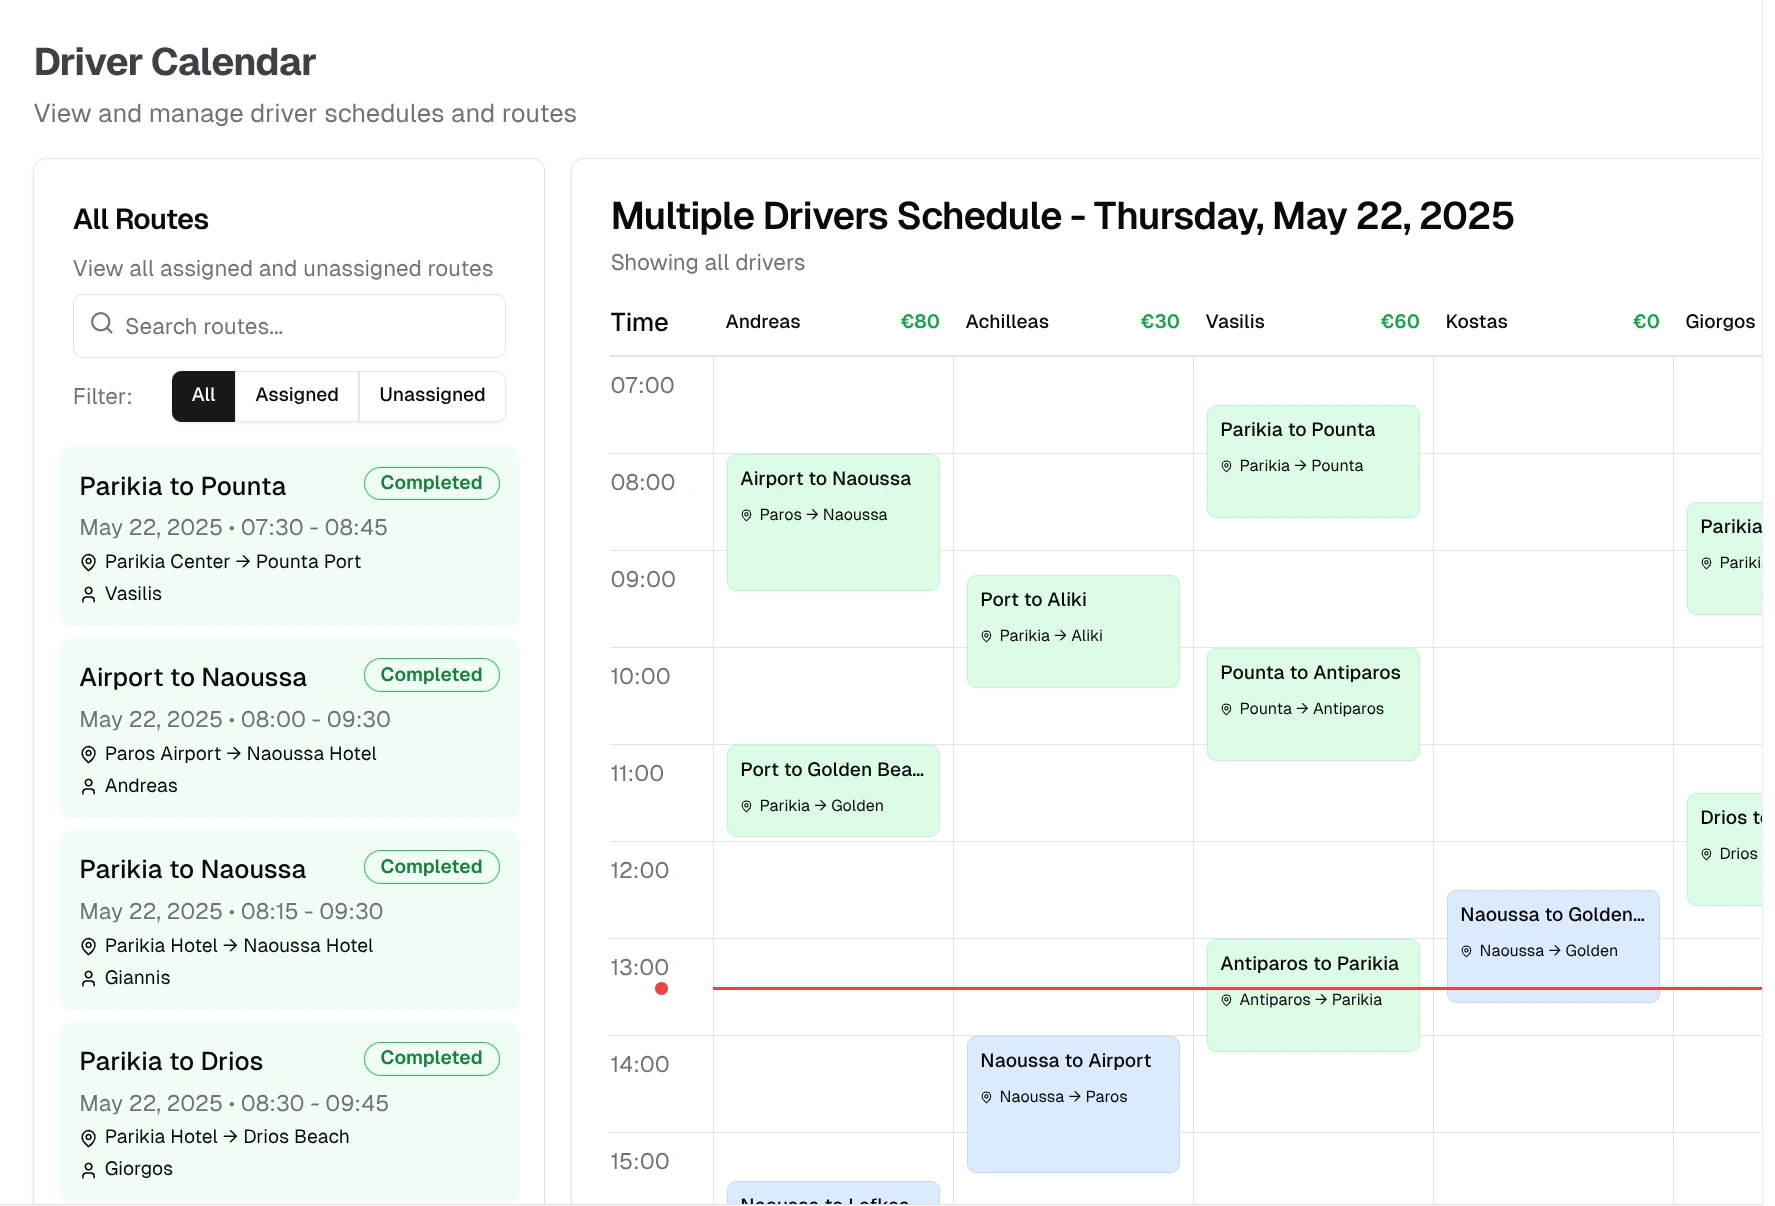1775x1206 pixels.
Task: Select the Unassigned filter
Action: pos(431,395)
